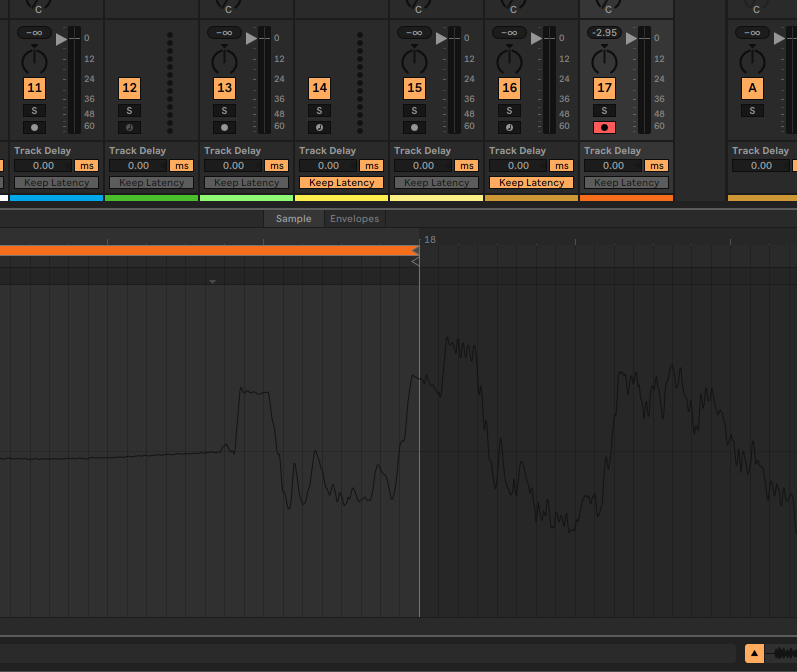797x672 pixels.
Task: Arm track 17 for recording
Action: click(x=604, y=127)
